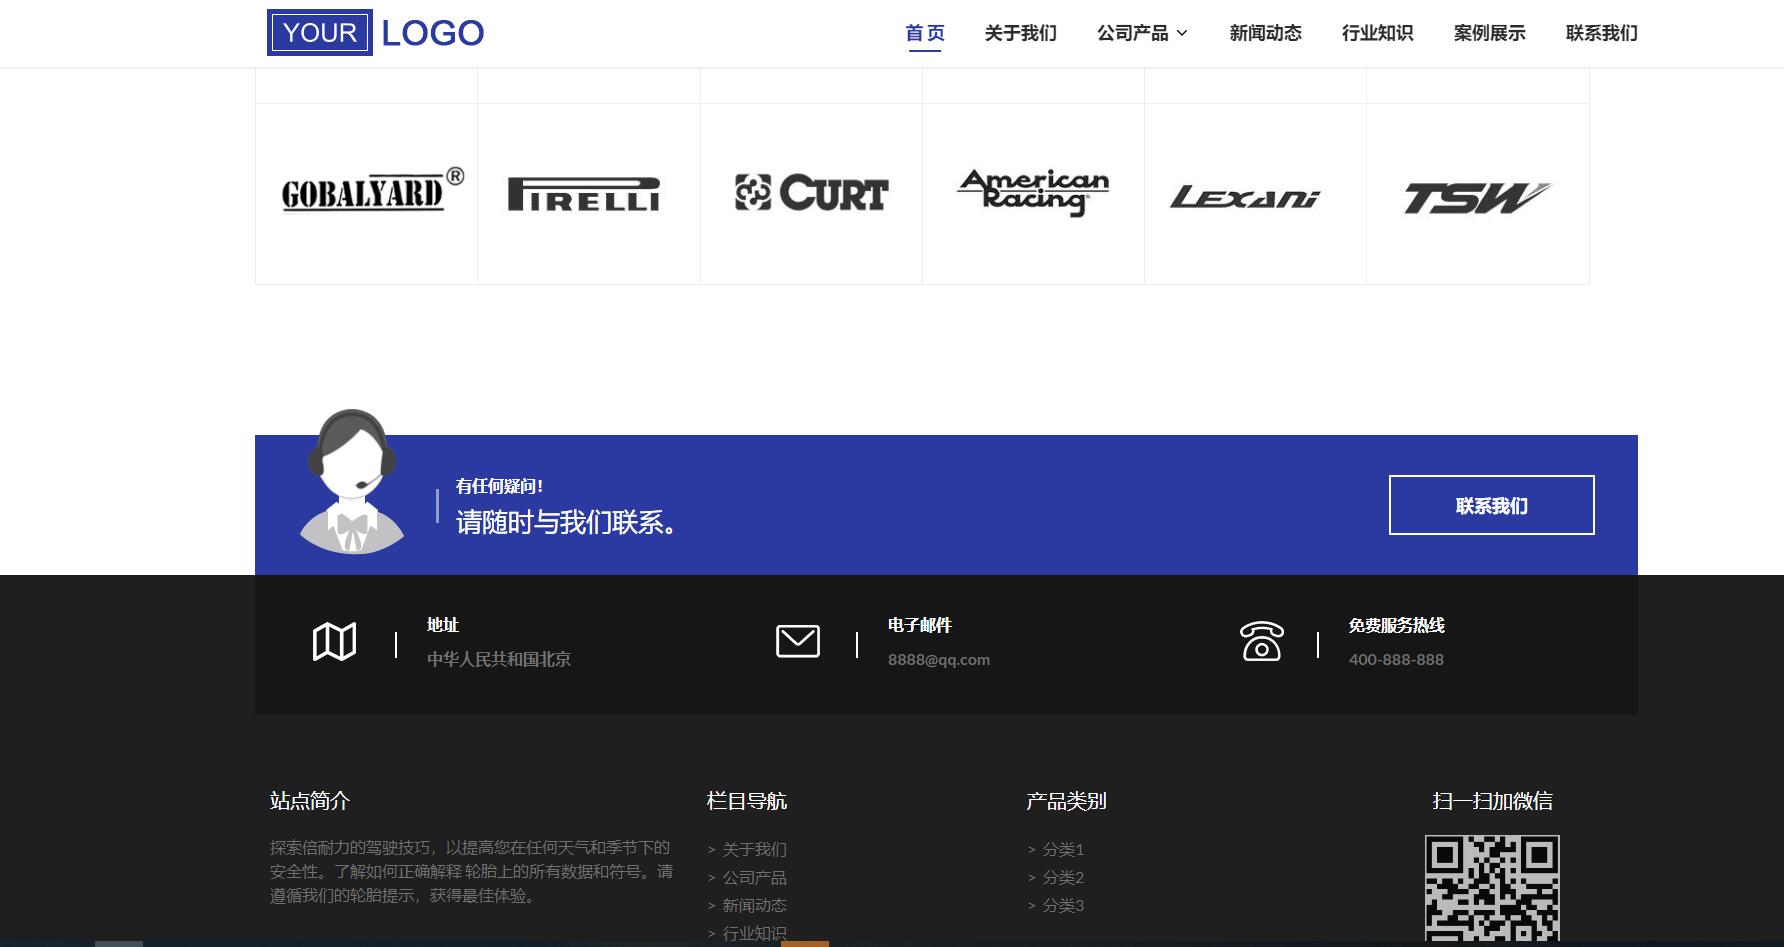Open product category 分类2
The width and height of the screenshot is (1784, 947).
pyautogui.click(x=1063, y=877)
